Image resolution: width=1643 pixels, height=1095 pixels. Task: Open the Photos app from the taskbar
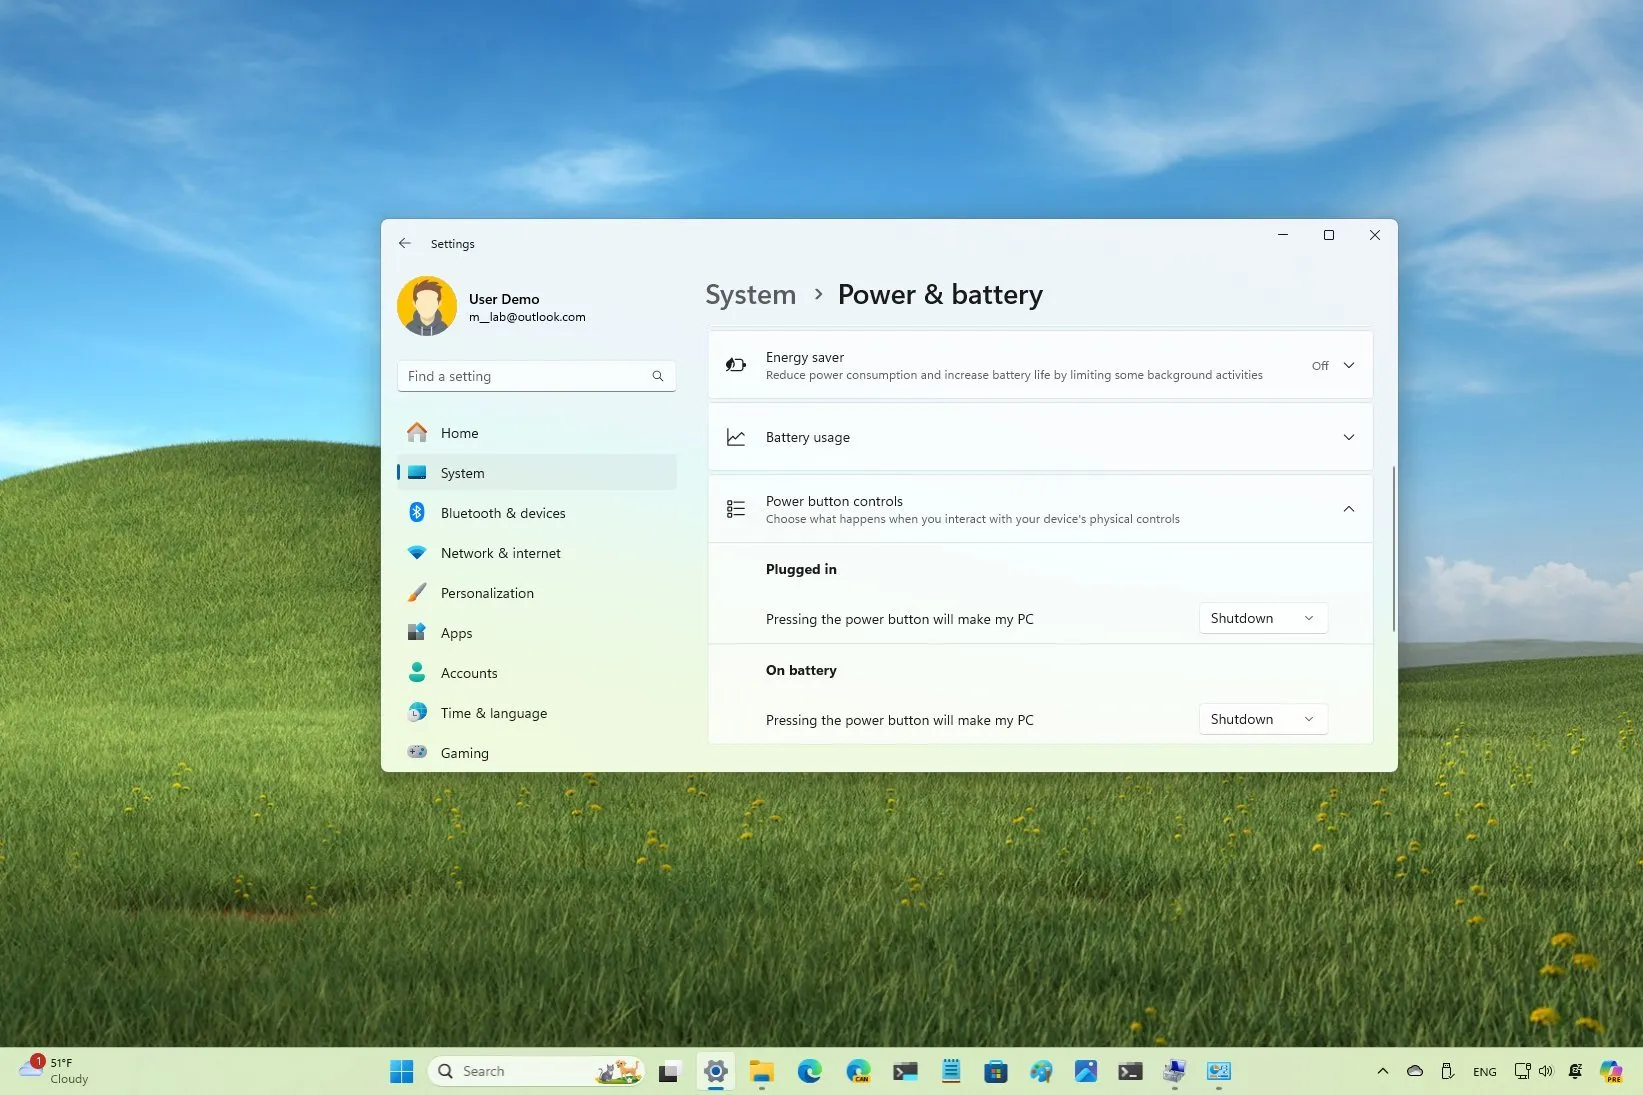(1087, 1071)
